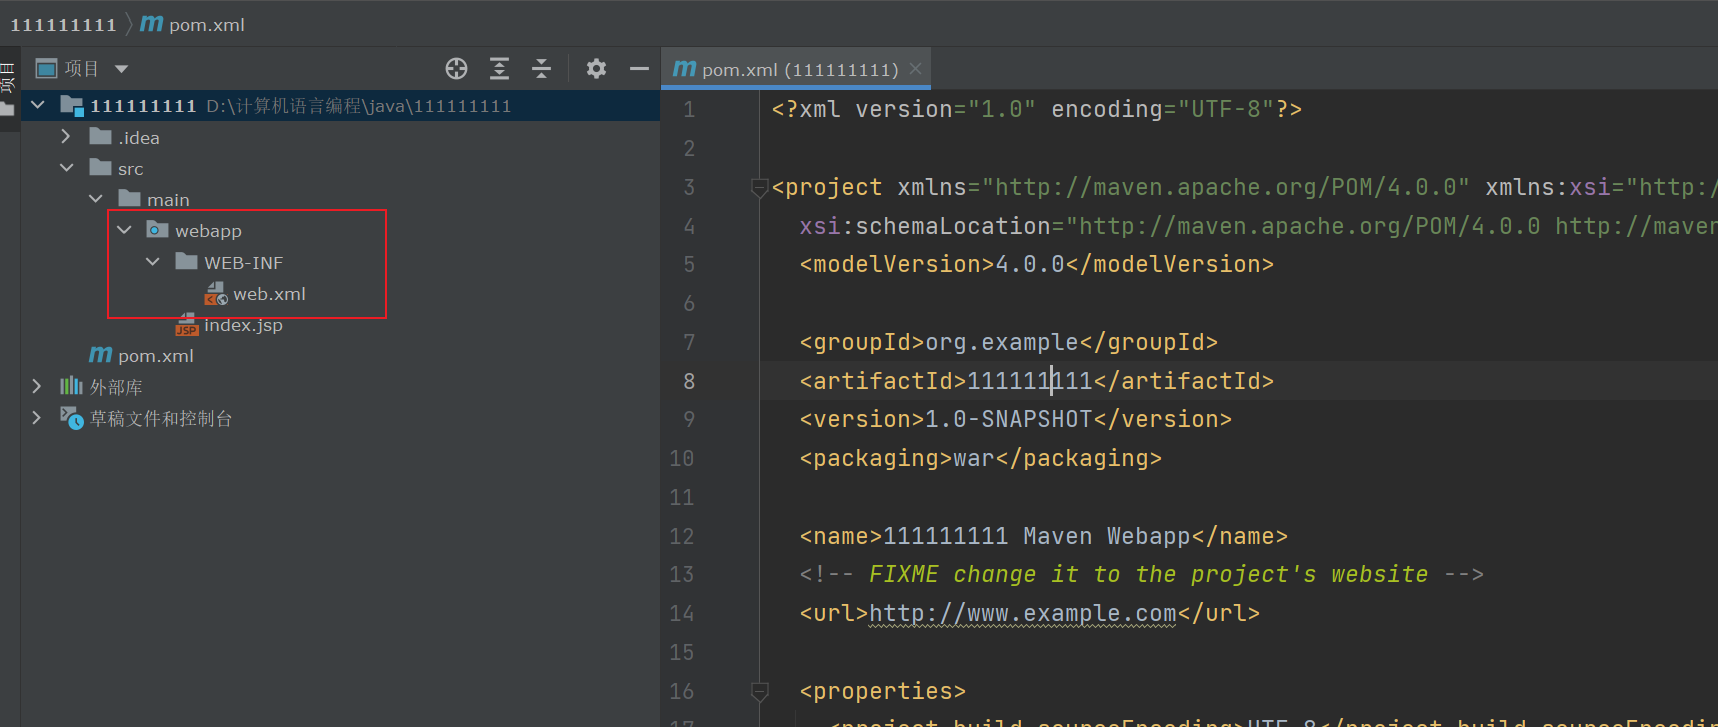1718x727 pixels.
Task: Collapse the webapp folder node
Action: (x=125, y=230)
